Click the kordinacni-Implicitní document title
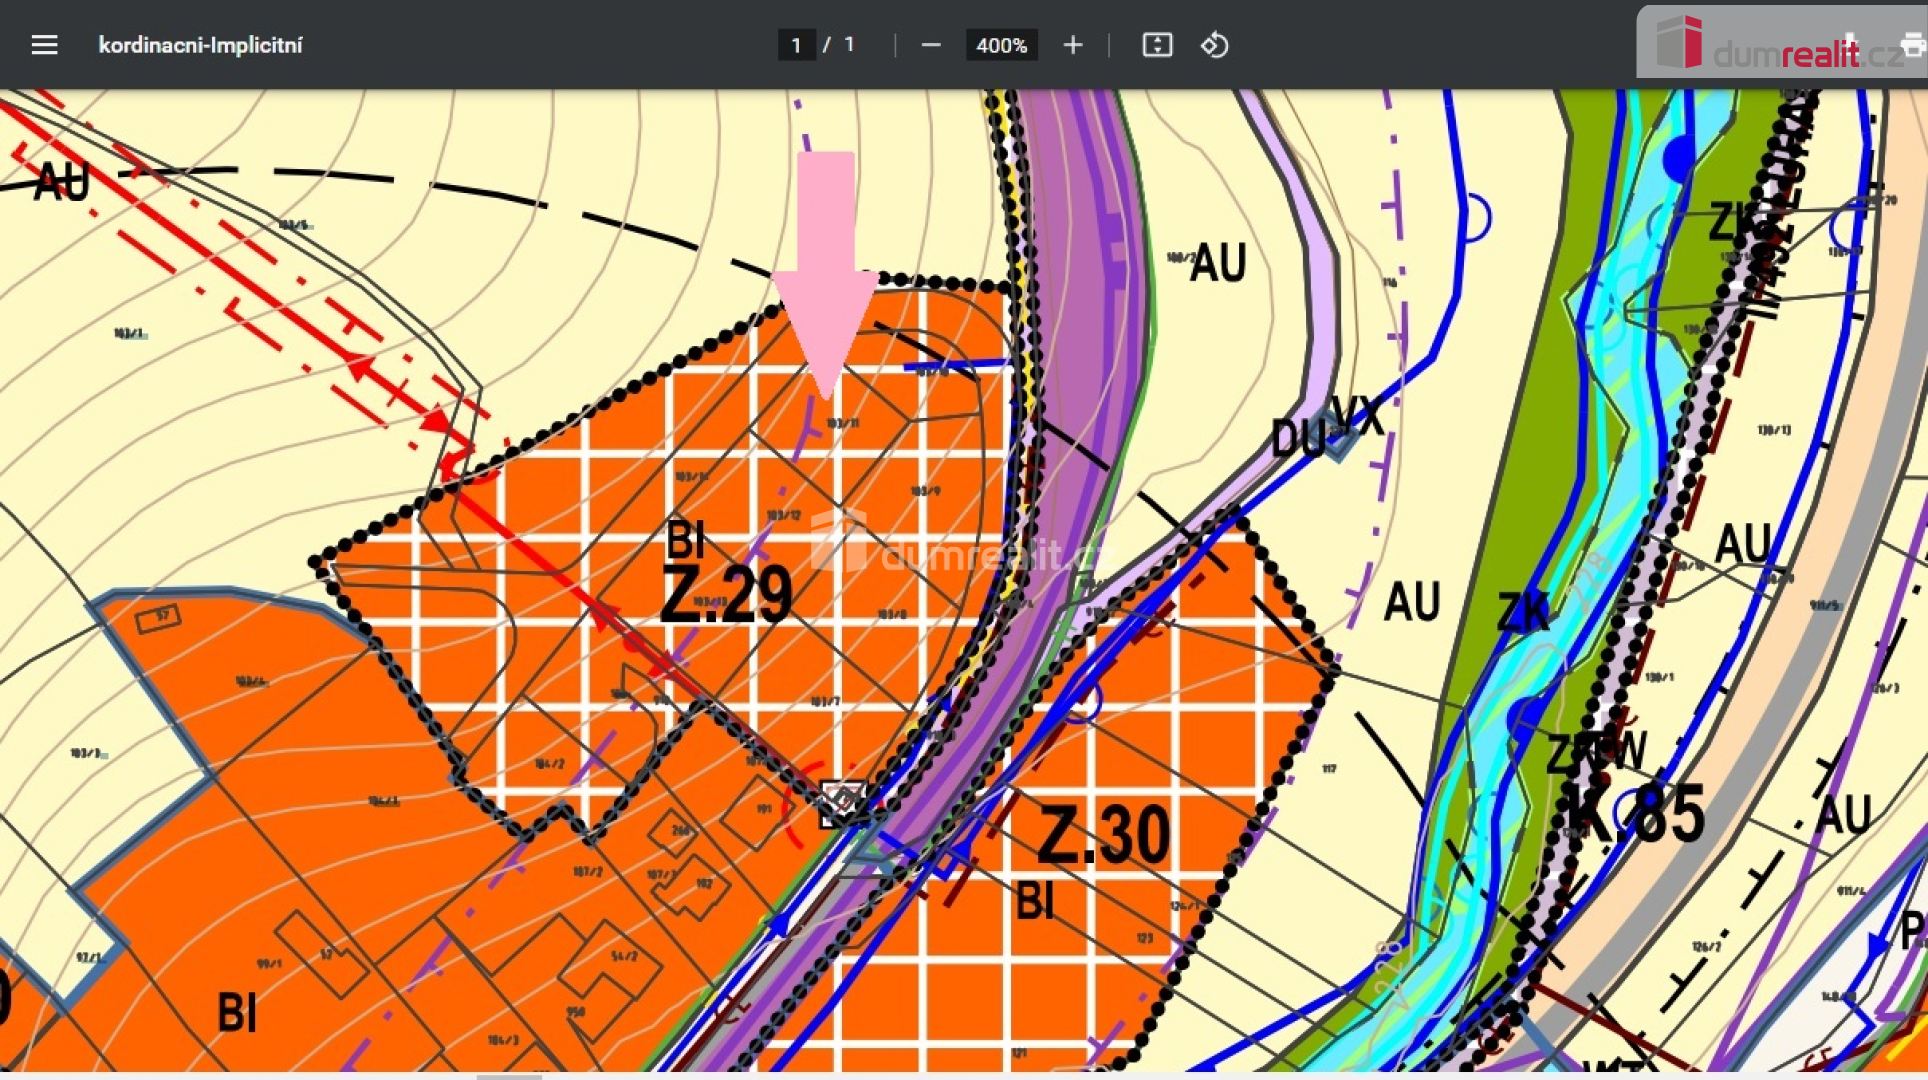 [200, 45]
